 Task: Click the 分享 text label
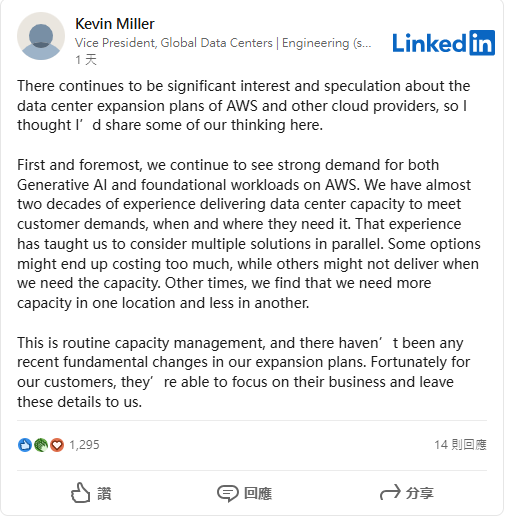click(x=420, y=493)
